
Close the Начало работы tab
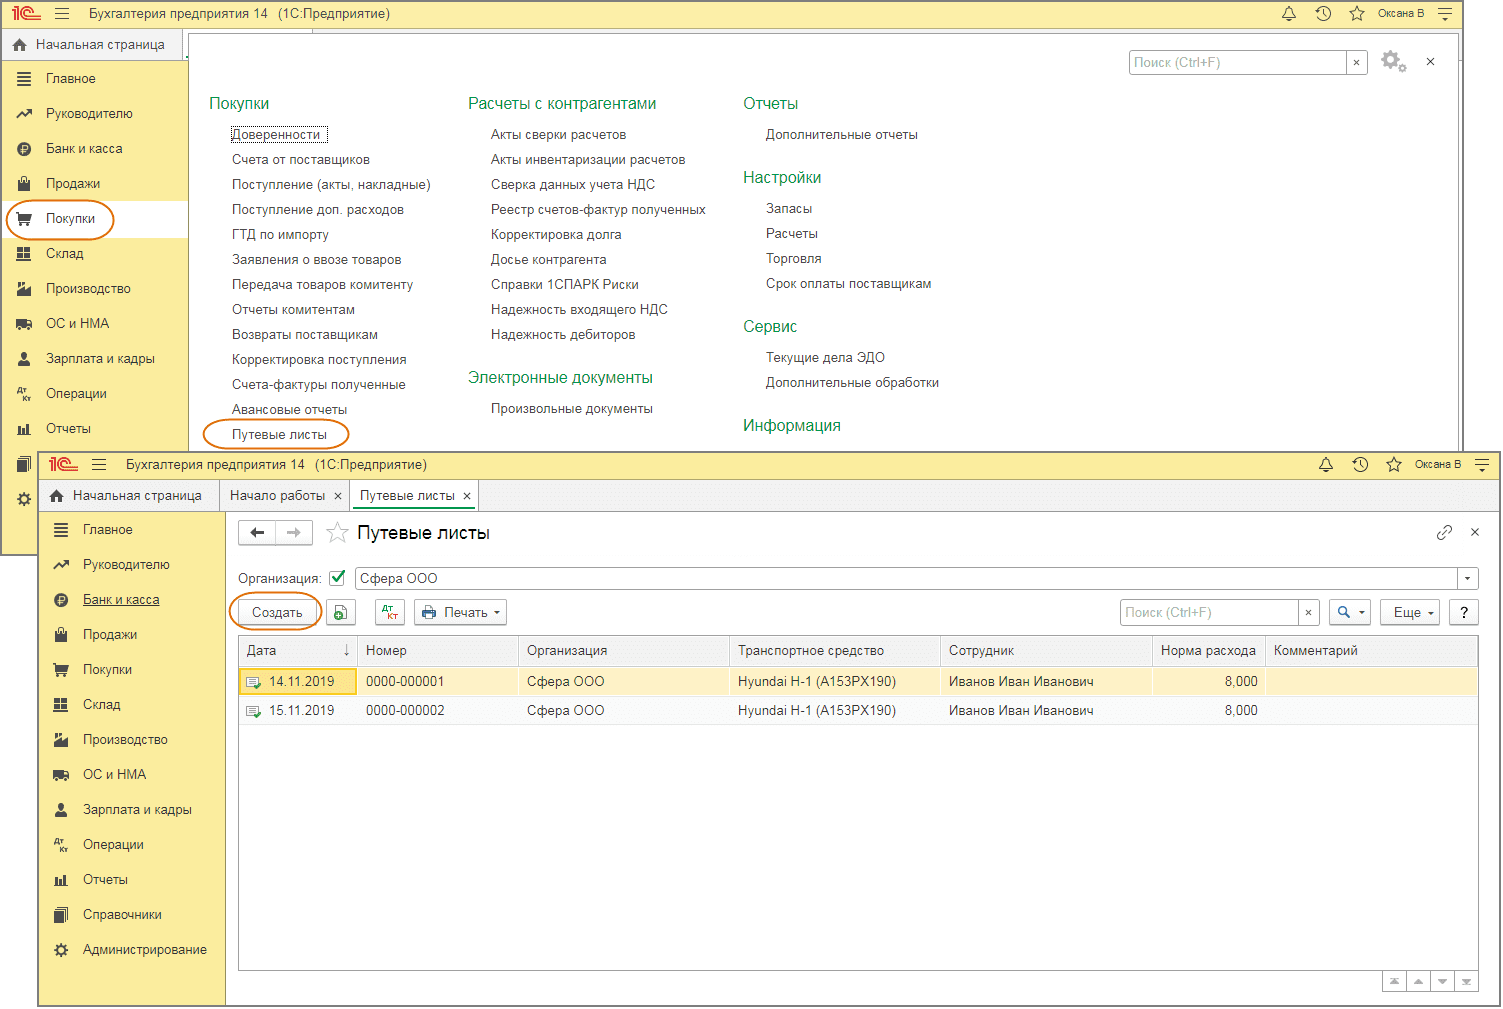tap(338, 496)
